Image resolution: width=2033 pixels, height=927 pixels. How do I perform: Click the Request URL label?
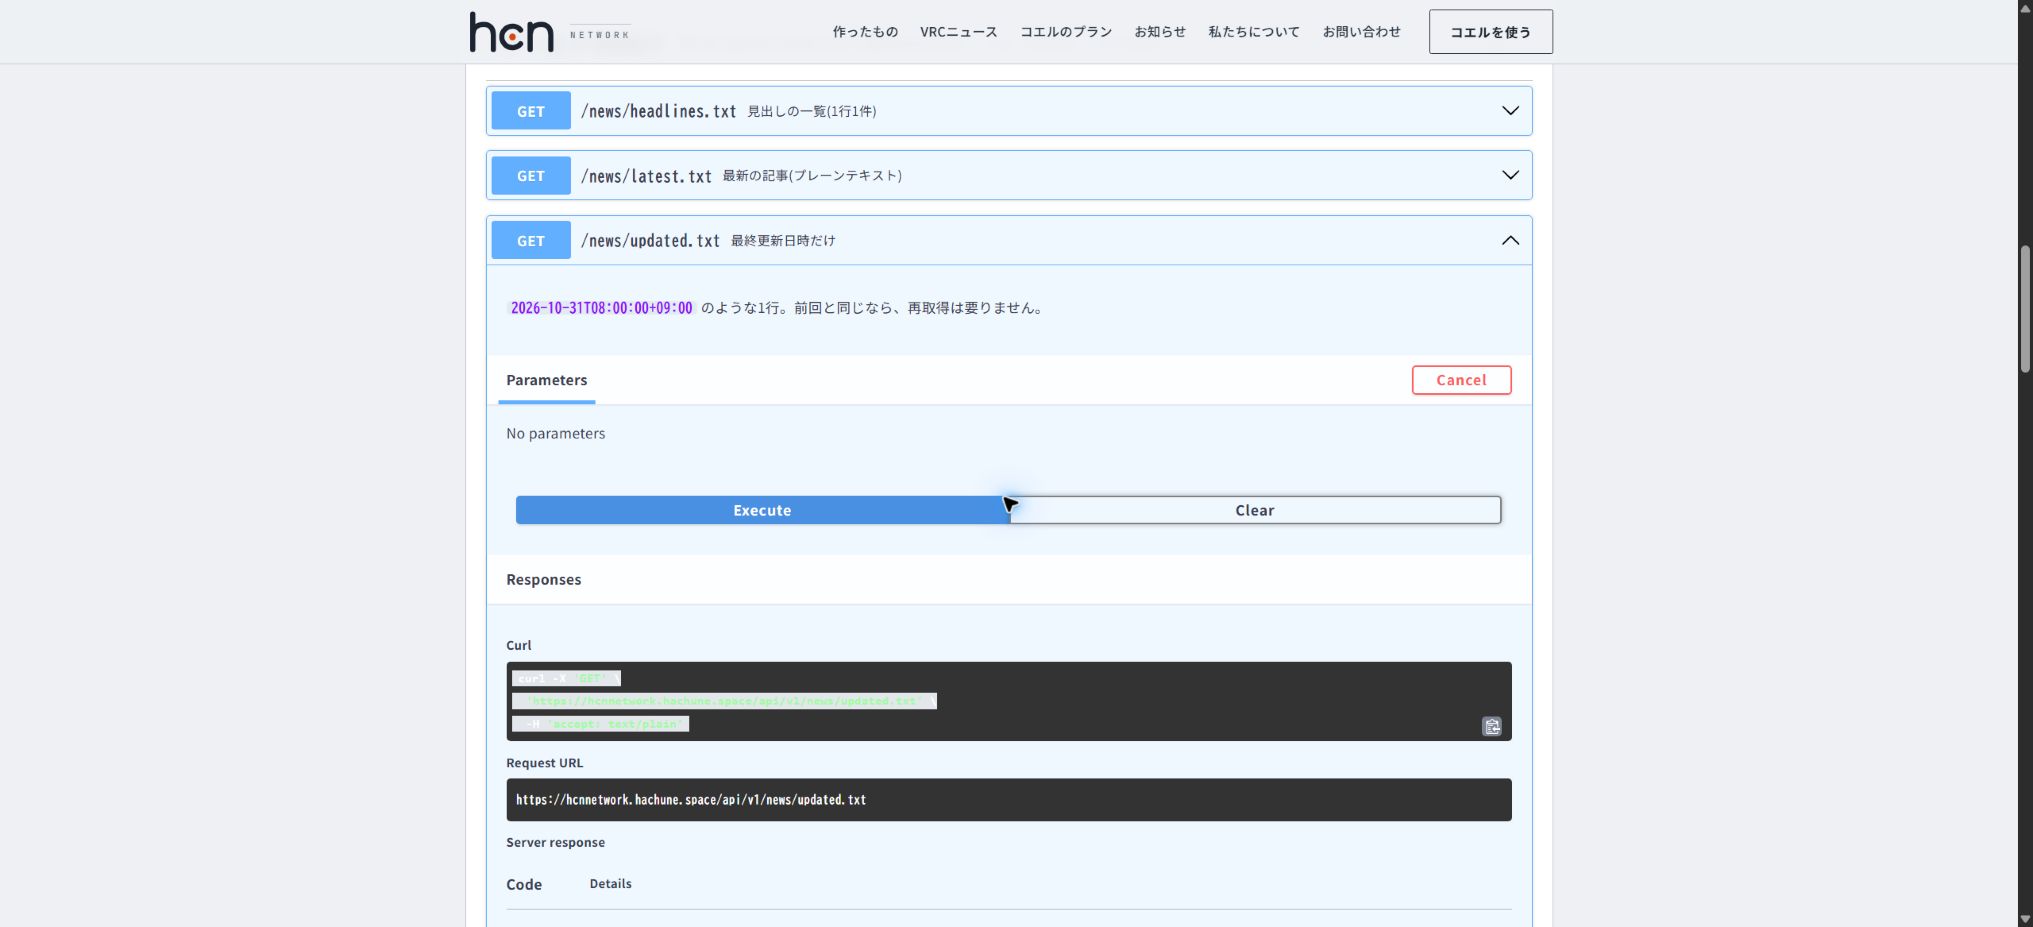coord(544,763)
